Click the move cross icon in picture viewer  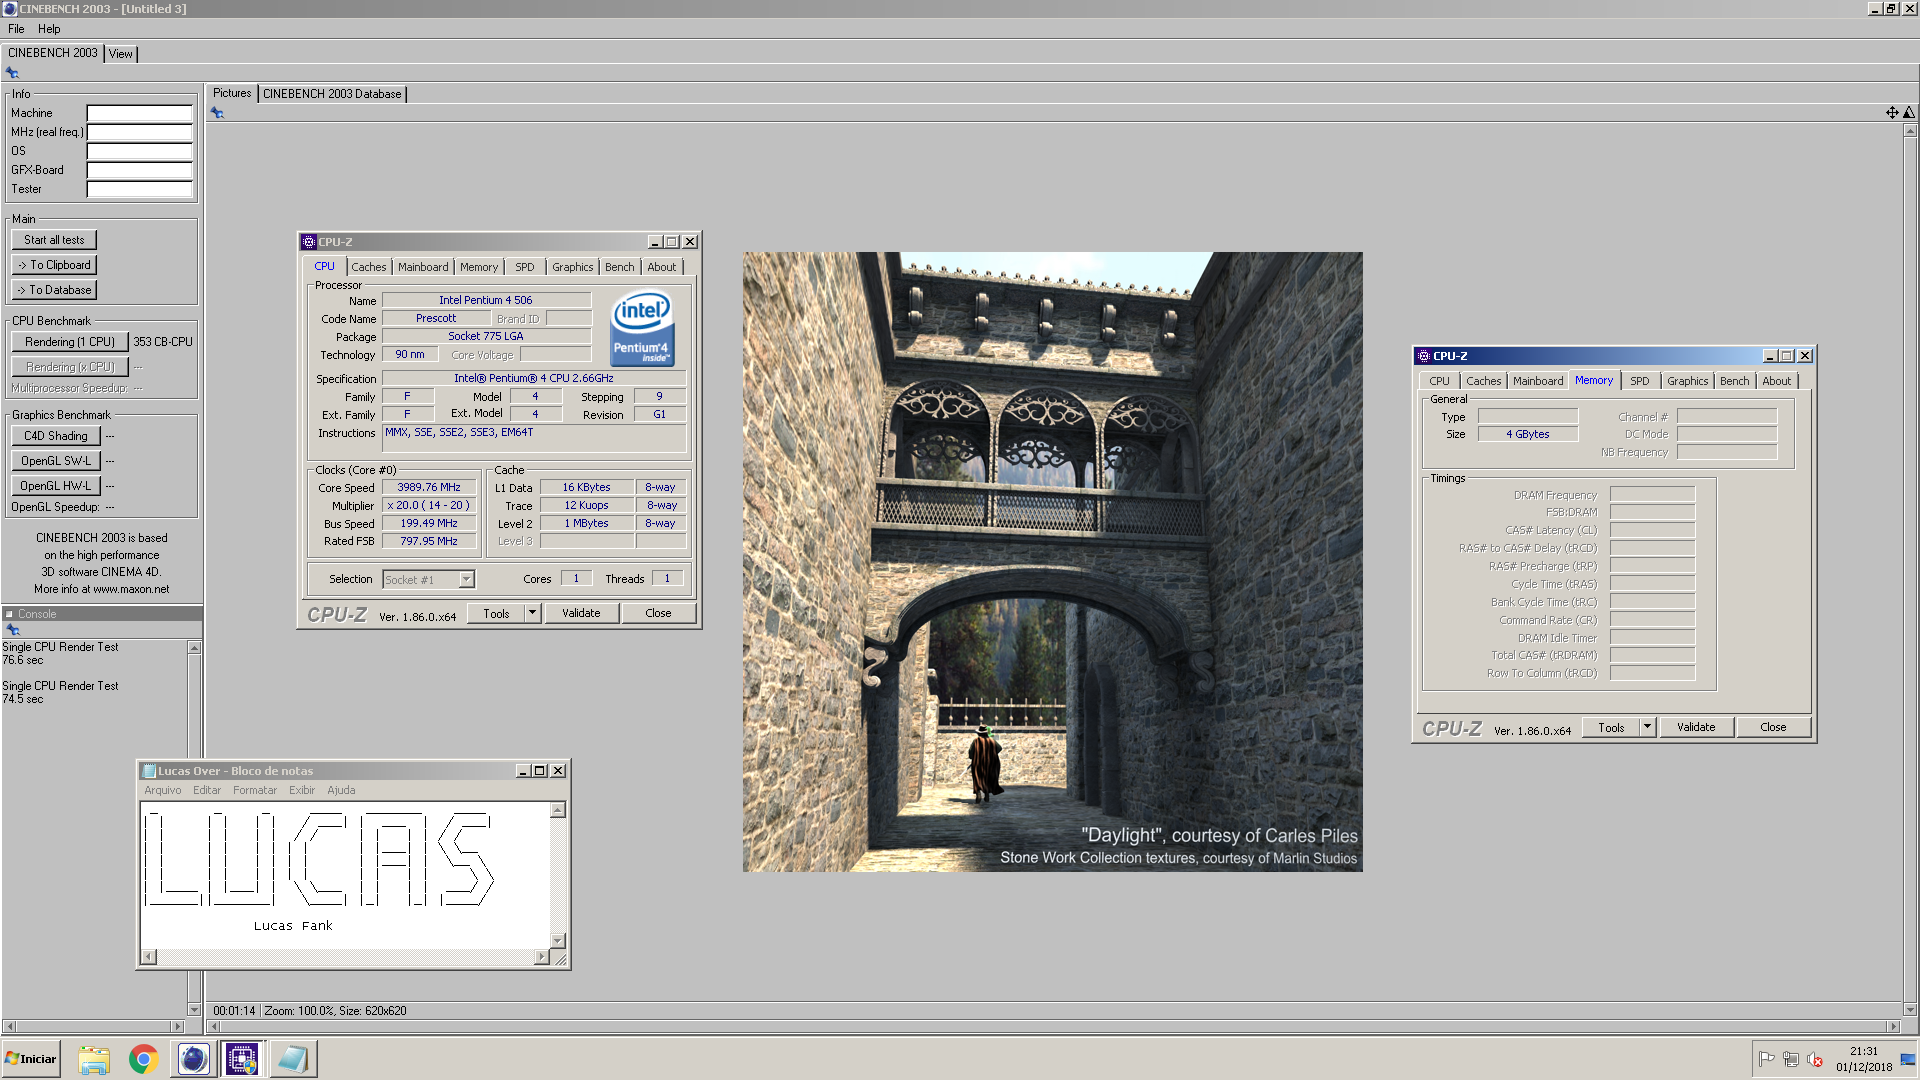tap(1892, 113)
